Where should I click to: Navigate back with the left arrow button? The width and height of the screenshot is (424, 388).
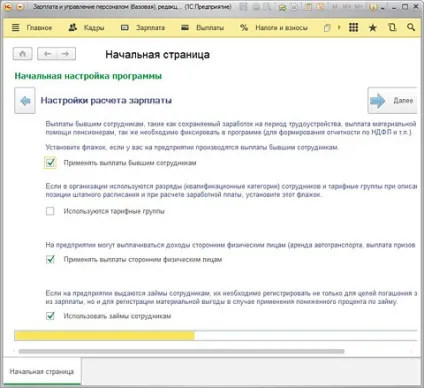pos(47,54)
